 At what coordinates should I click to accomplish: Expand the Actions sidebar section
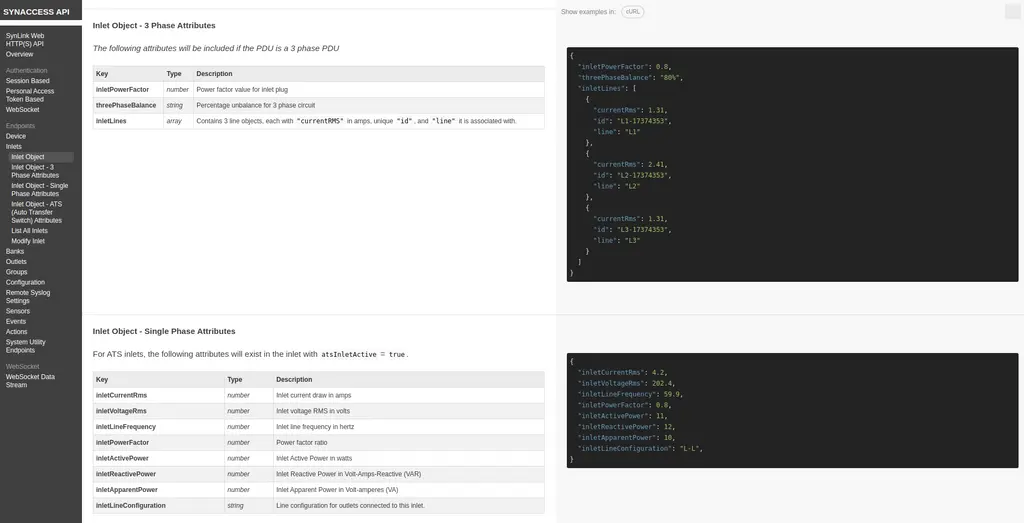coord(16,332)
